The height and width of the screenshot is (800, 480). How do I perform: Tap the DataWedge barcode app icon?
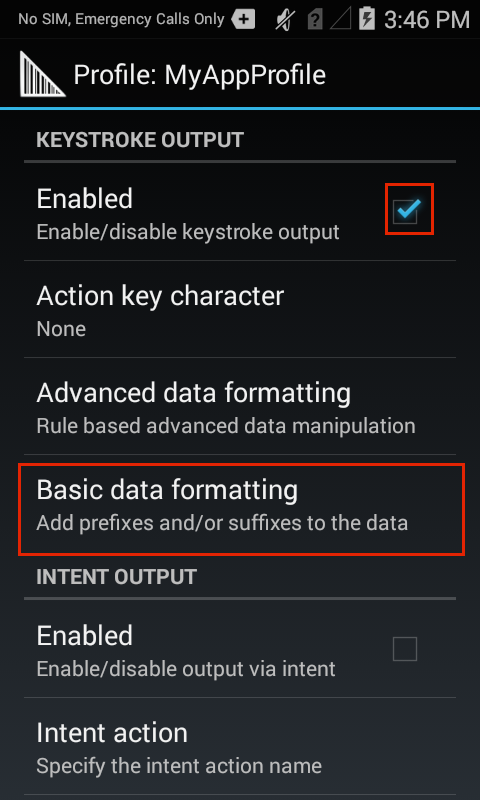click(42, 74)
